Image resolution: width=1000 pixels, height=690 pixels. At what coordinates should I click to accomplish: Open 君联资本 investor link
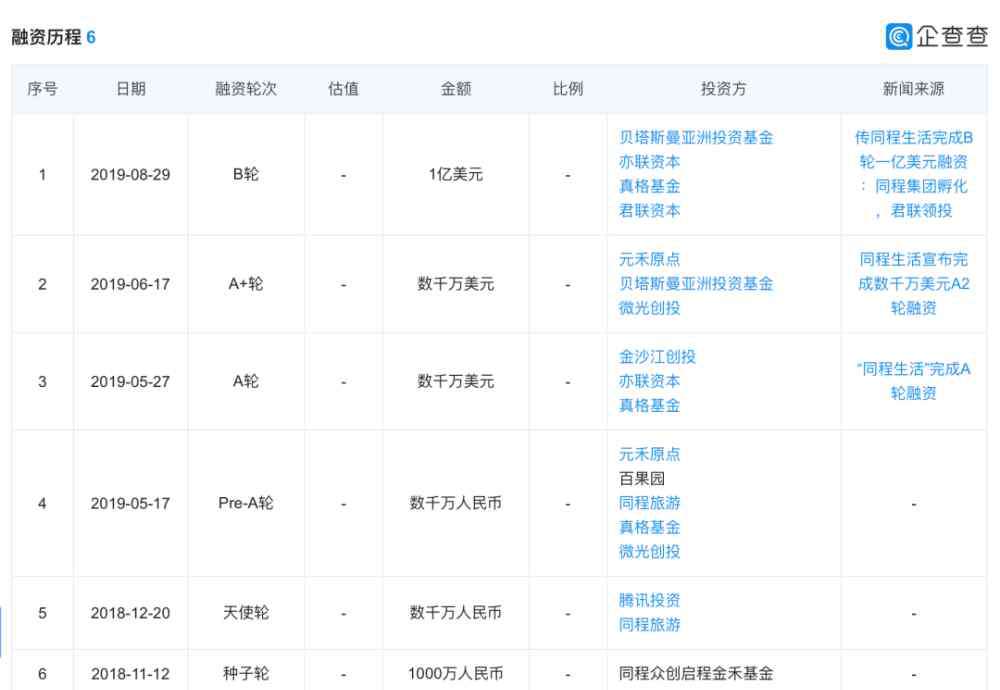click(649, 210)
